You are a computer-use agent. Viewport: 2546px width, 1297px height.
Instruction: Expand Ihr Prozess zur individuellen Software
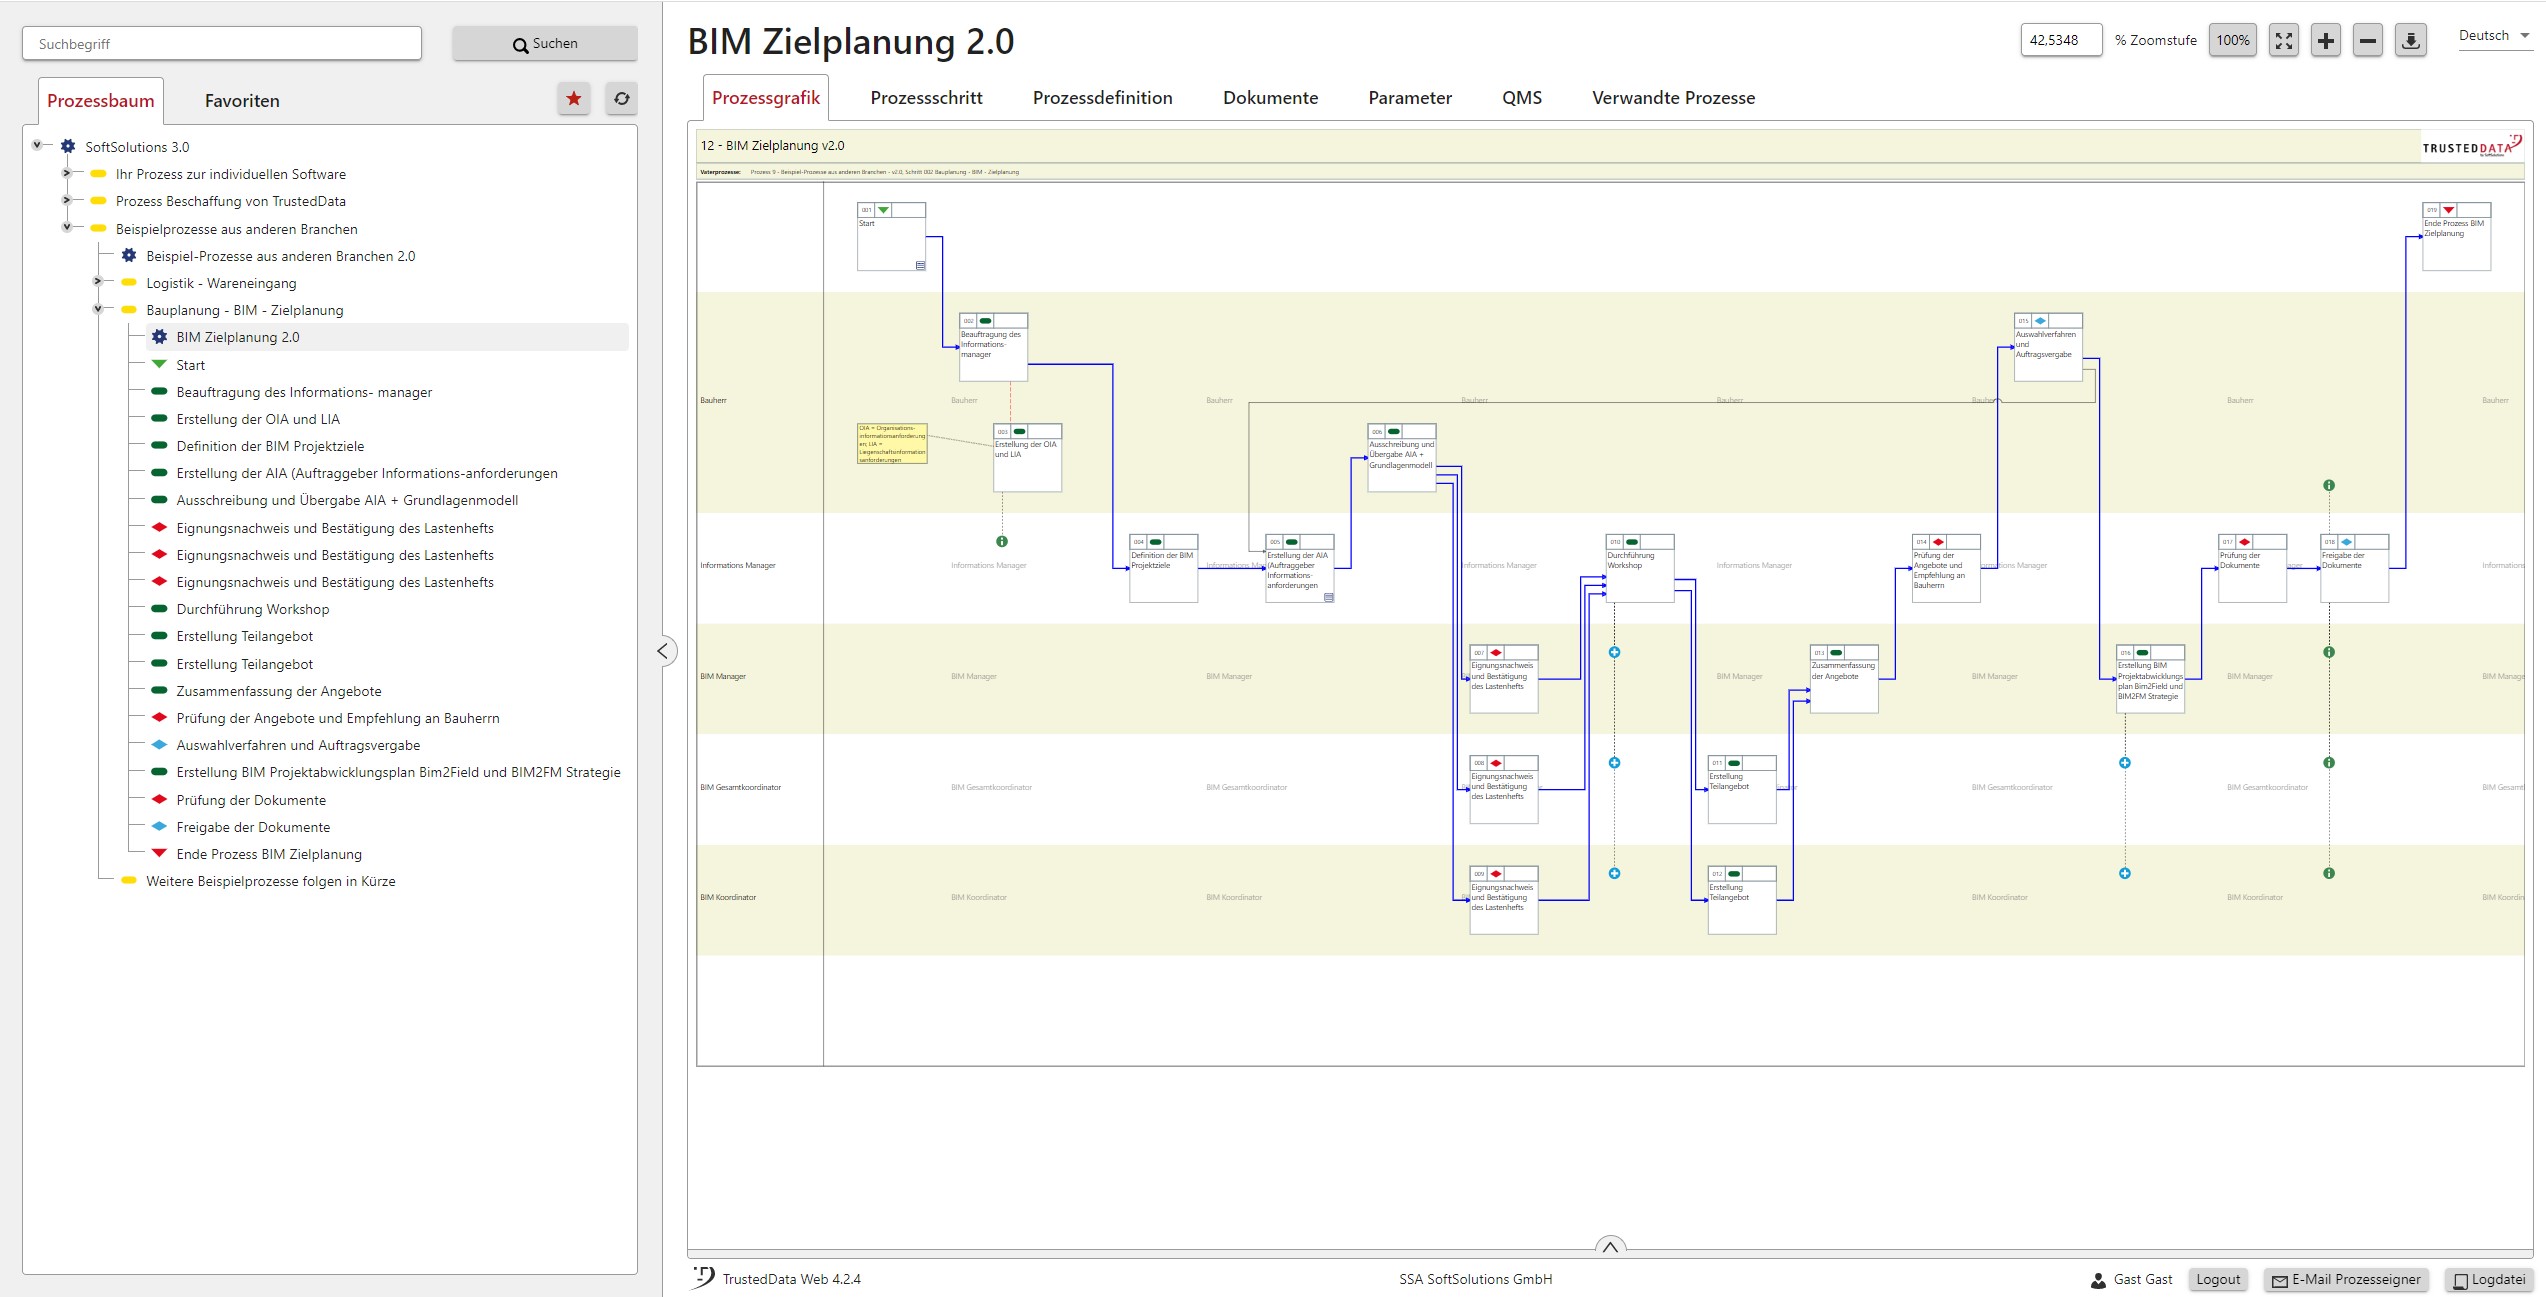67,173
